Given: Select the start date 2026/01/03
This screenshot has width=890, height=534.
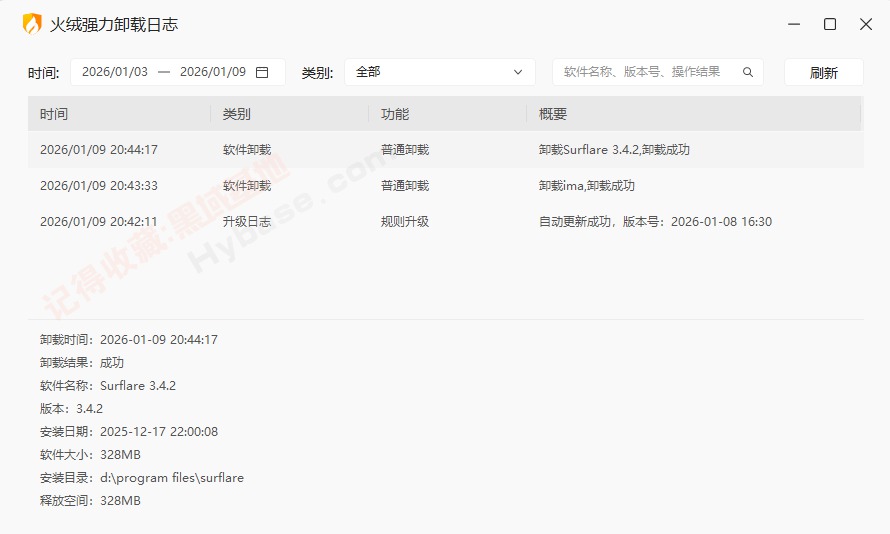Looking at the screenshot, I should (x=115, y=72).
